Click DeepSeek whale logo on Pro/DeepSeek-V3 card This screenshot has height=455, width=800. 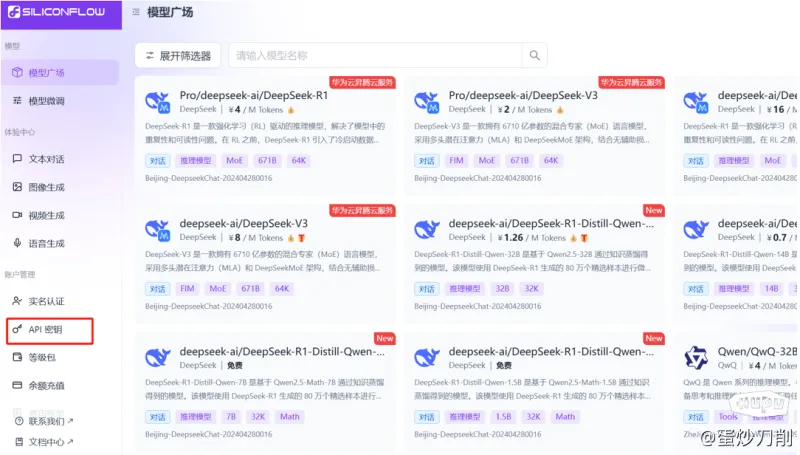tap(427, 102)
